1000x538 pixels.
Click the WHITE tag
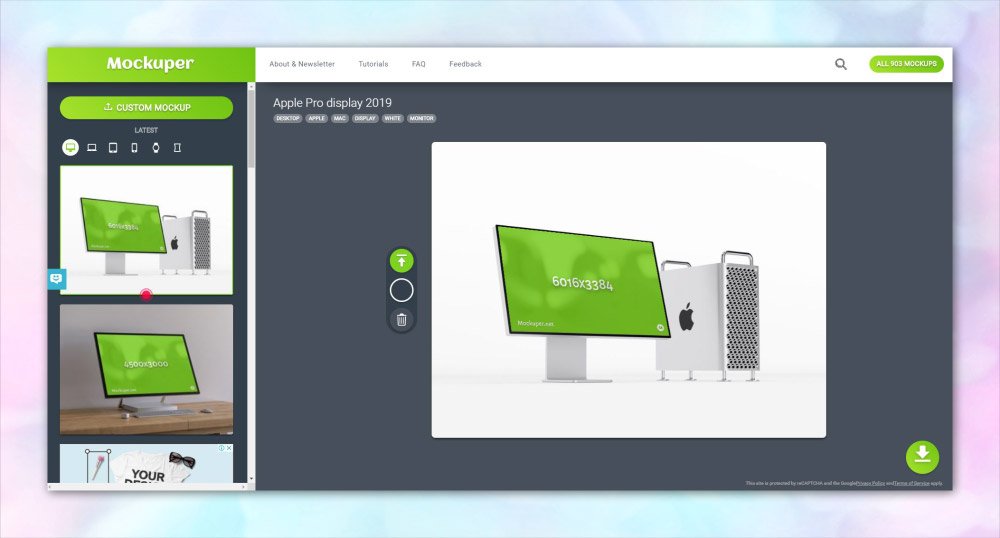393,119
